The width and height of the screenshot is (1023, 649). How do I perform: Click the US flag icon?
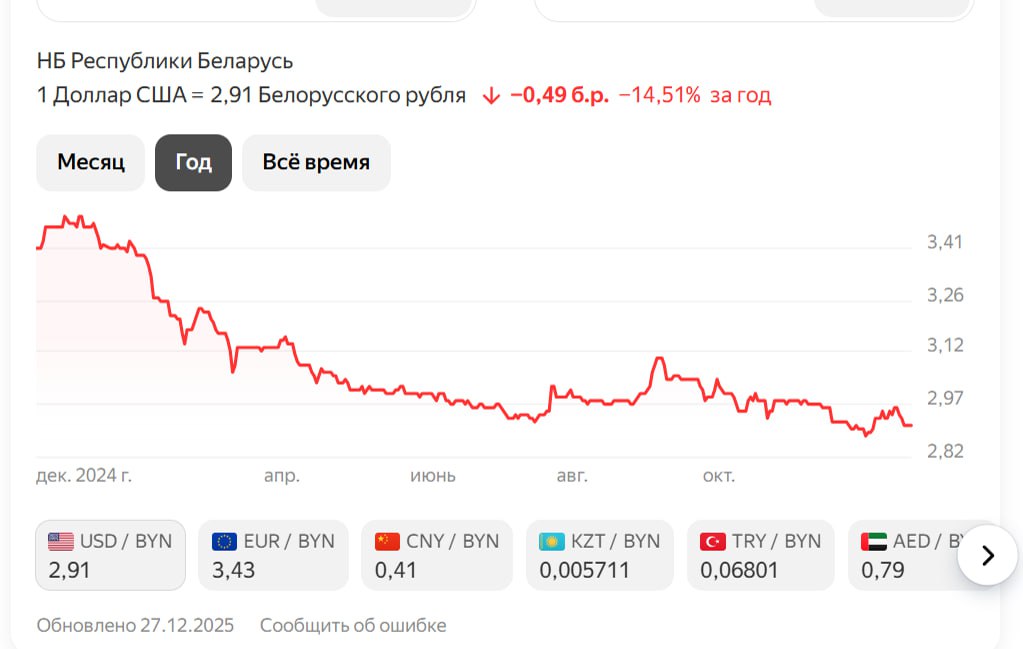click(61, 542)
